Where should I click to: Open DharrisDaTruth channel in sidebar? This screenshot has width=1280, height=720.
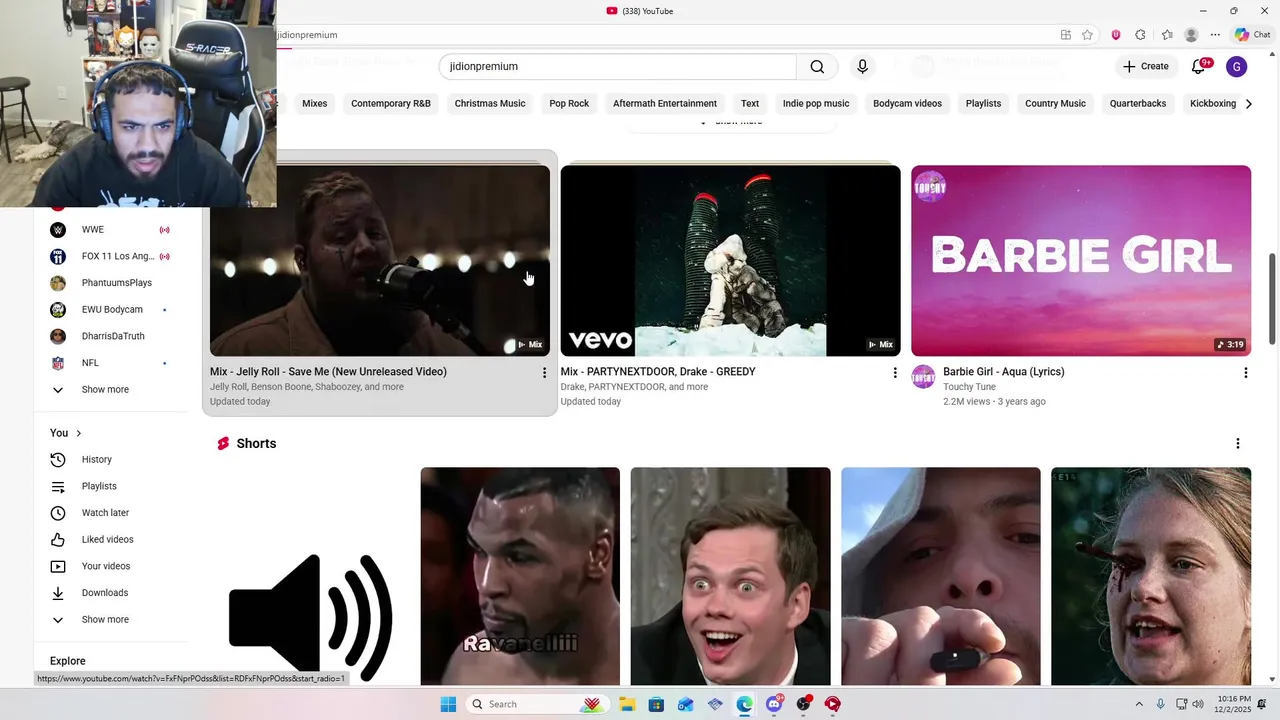pyautogui.click(x=111, y=336)
